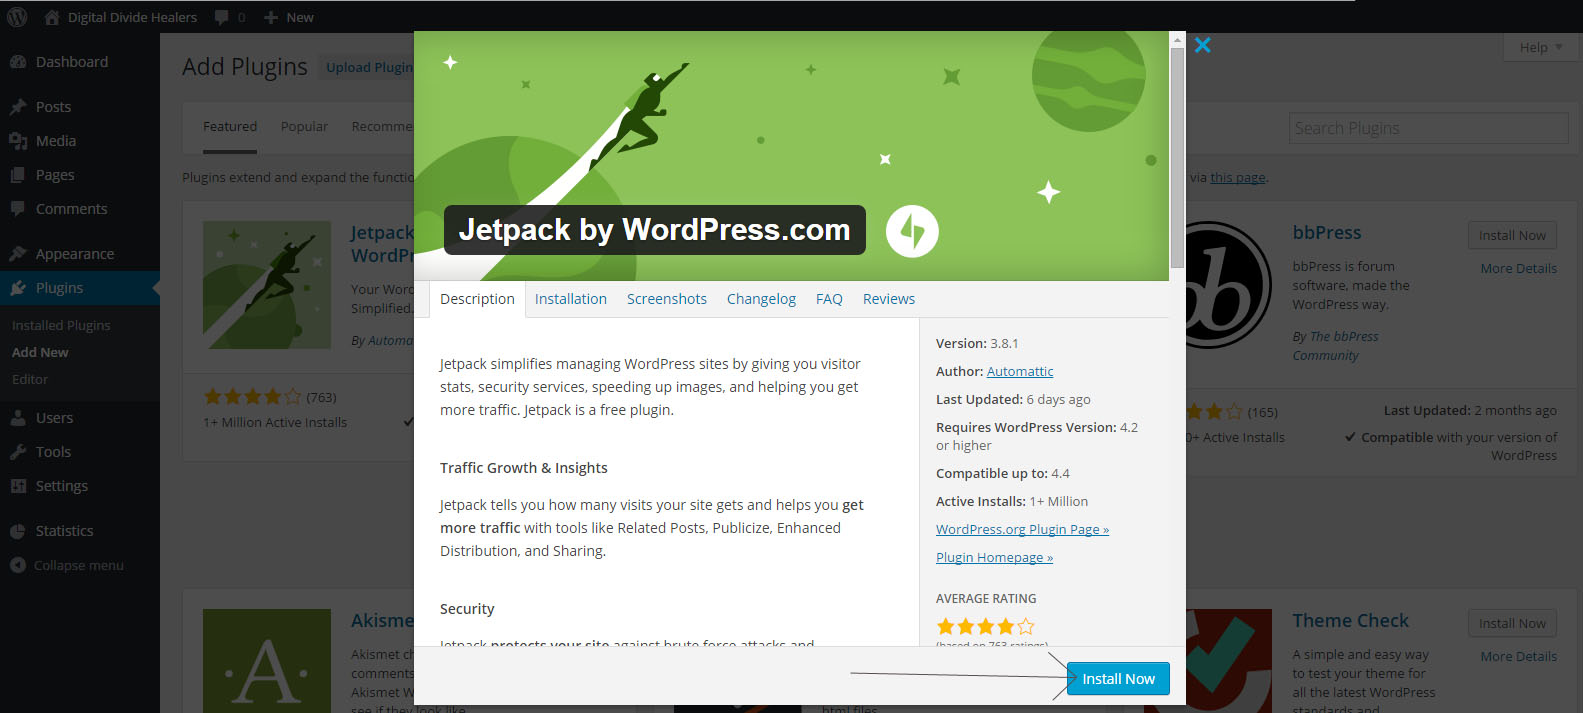Viewport: 1583px width, 713px height.
Task: Click the New plus icon in admin bar
Action: pyautogui.click(x=271, y=18)
